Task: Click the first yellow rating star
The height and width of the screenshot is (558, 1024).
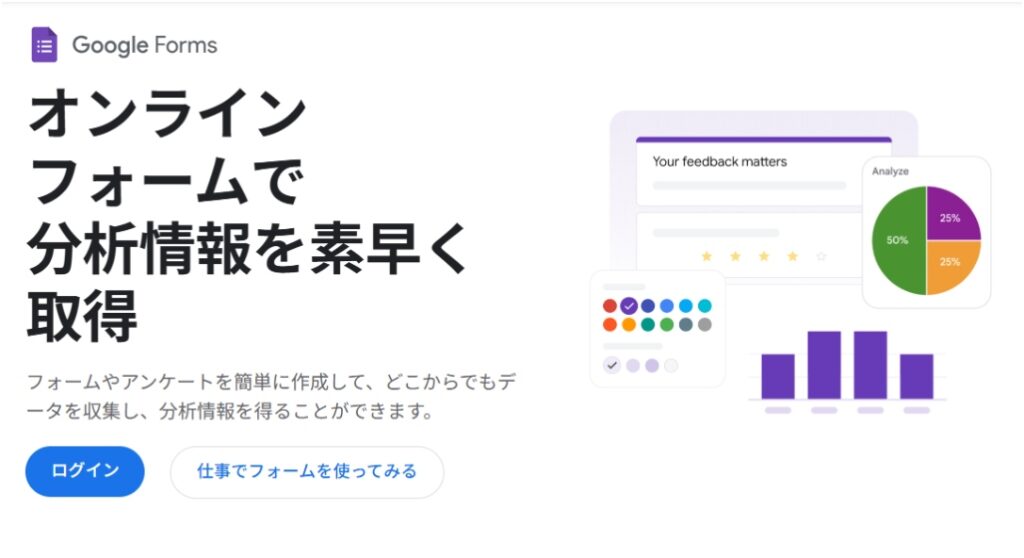Action: coord(707,257)
